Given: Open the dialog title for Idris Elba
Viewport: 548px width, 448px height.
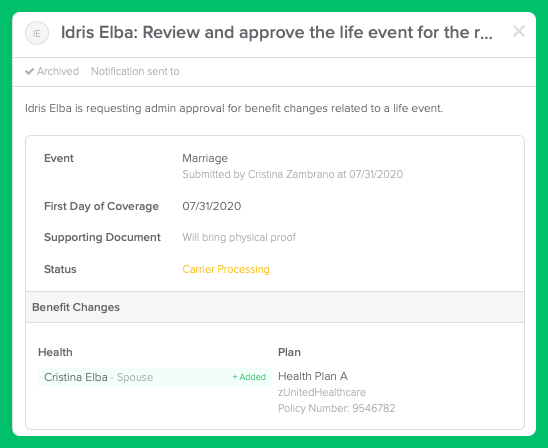Looking at the screenshot, I should 277,32.
